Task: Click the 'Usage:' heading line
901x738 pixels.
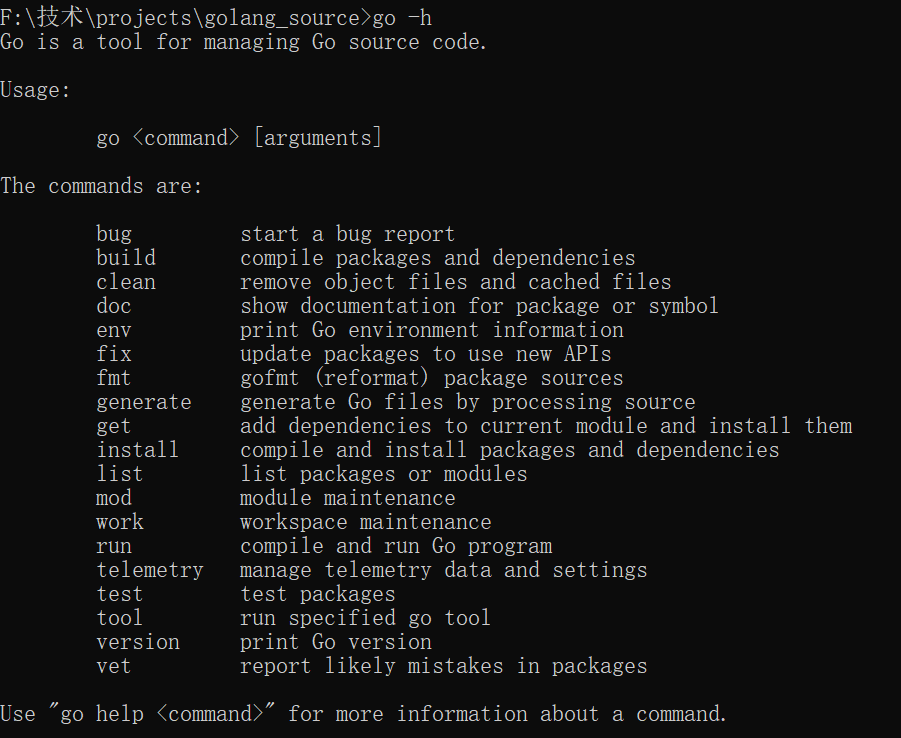Action: pyautogui.click(x=36, y=90)
